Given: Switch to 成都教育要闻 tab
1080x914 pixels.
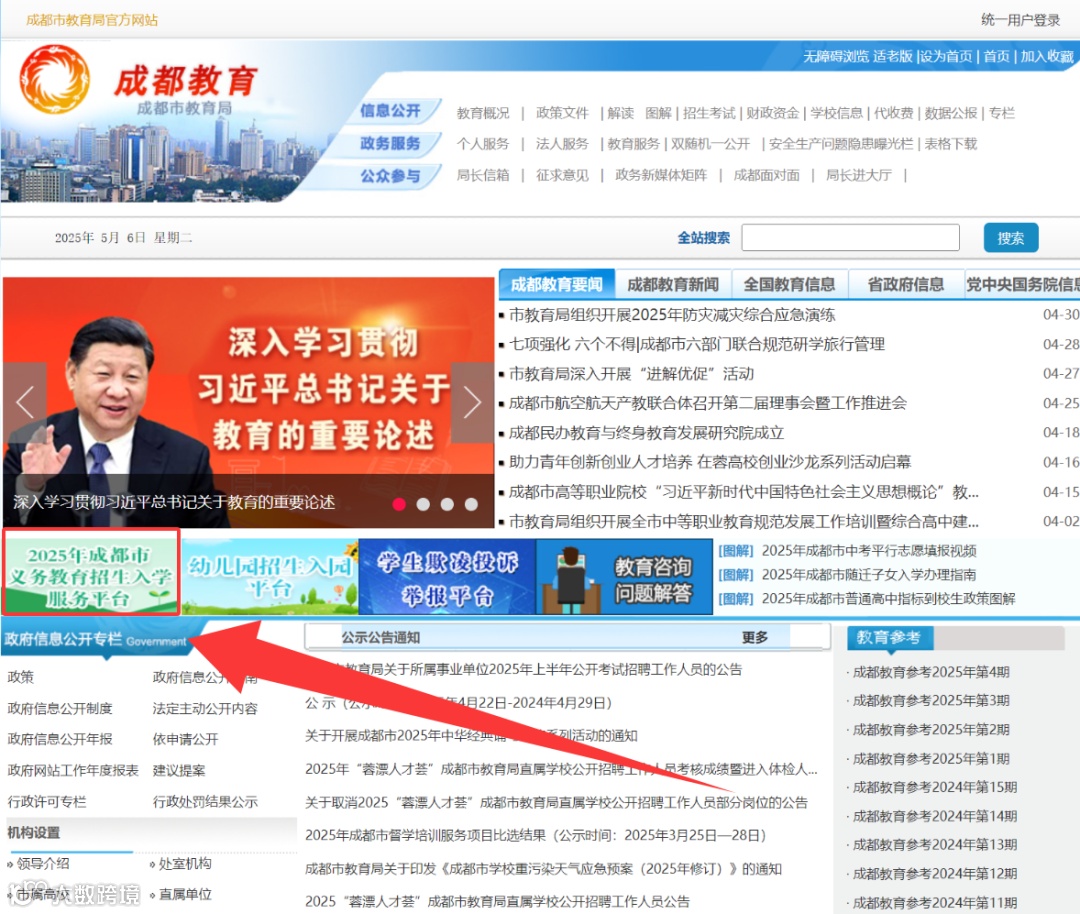Looking at the screenshot, I should point(557,284).
